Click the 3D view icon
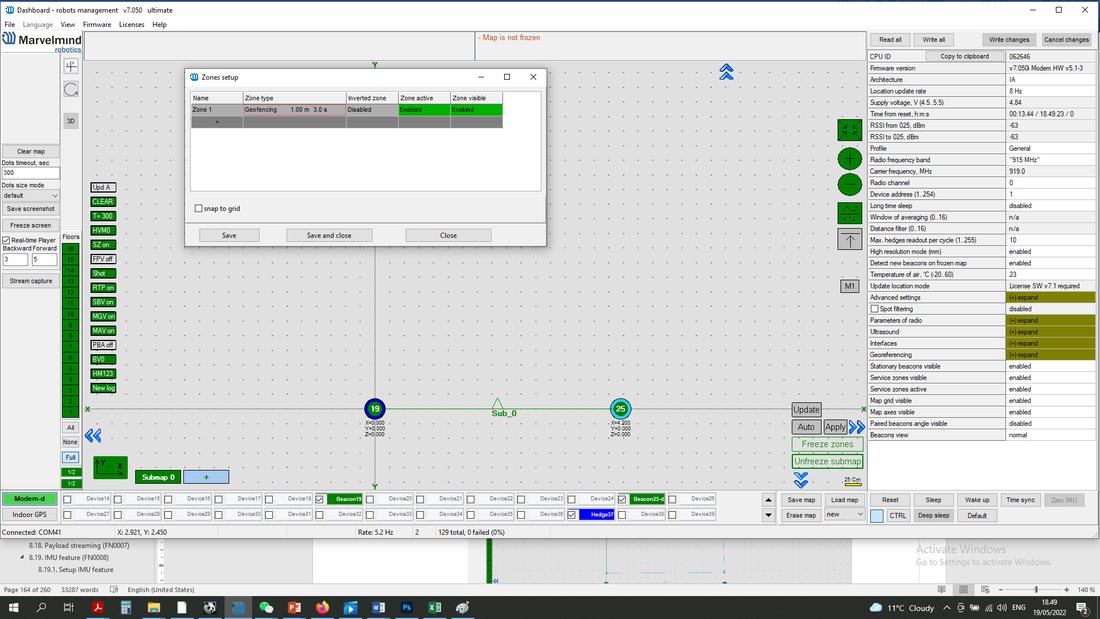Screen dimensions: 1100x619 tap(71, 121)
